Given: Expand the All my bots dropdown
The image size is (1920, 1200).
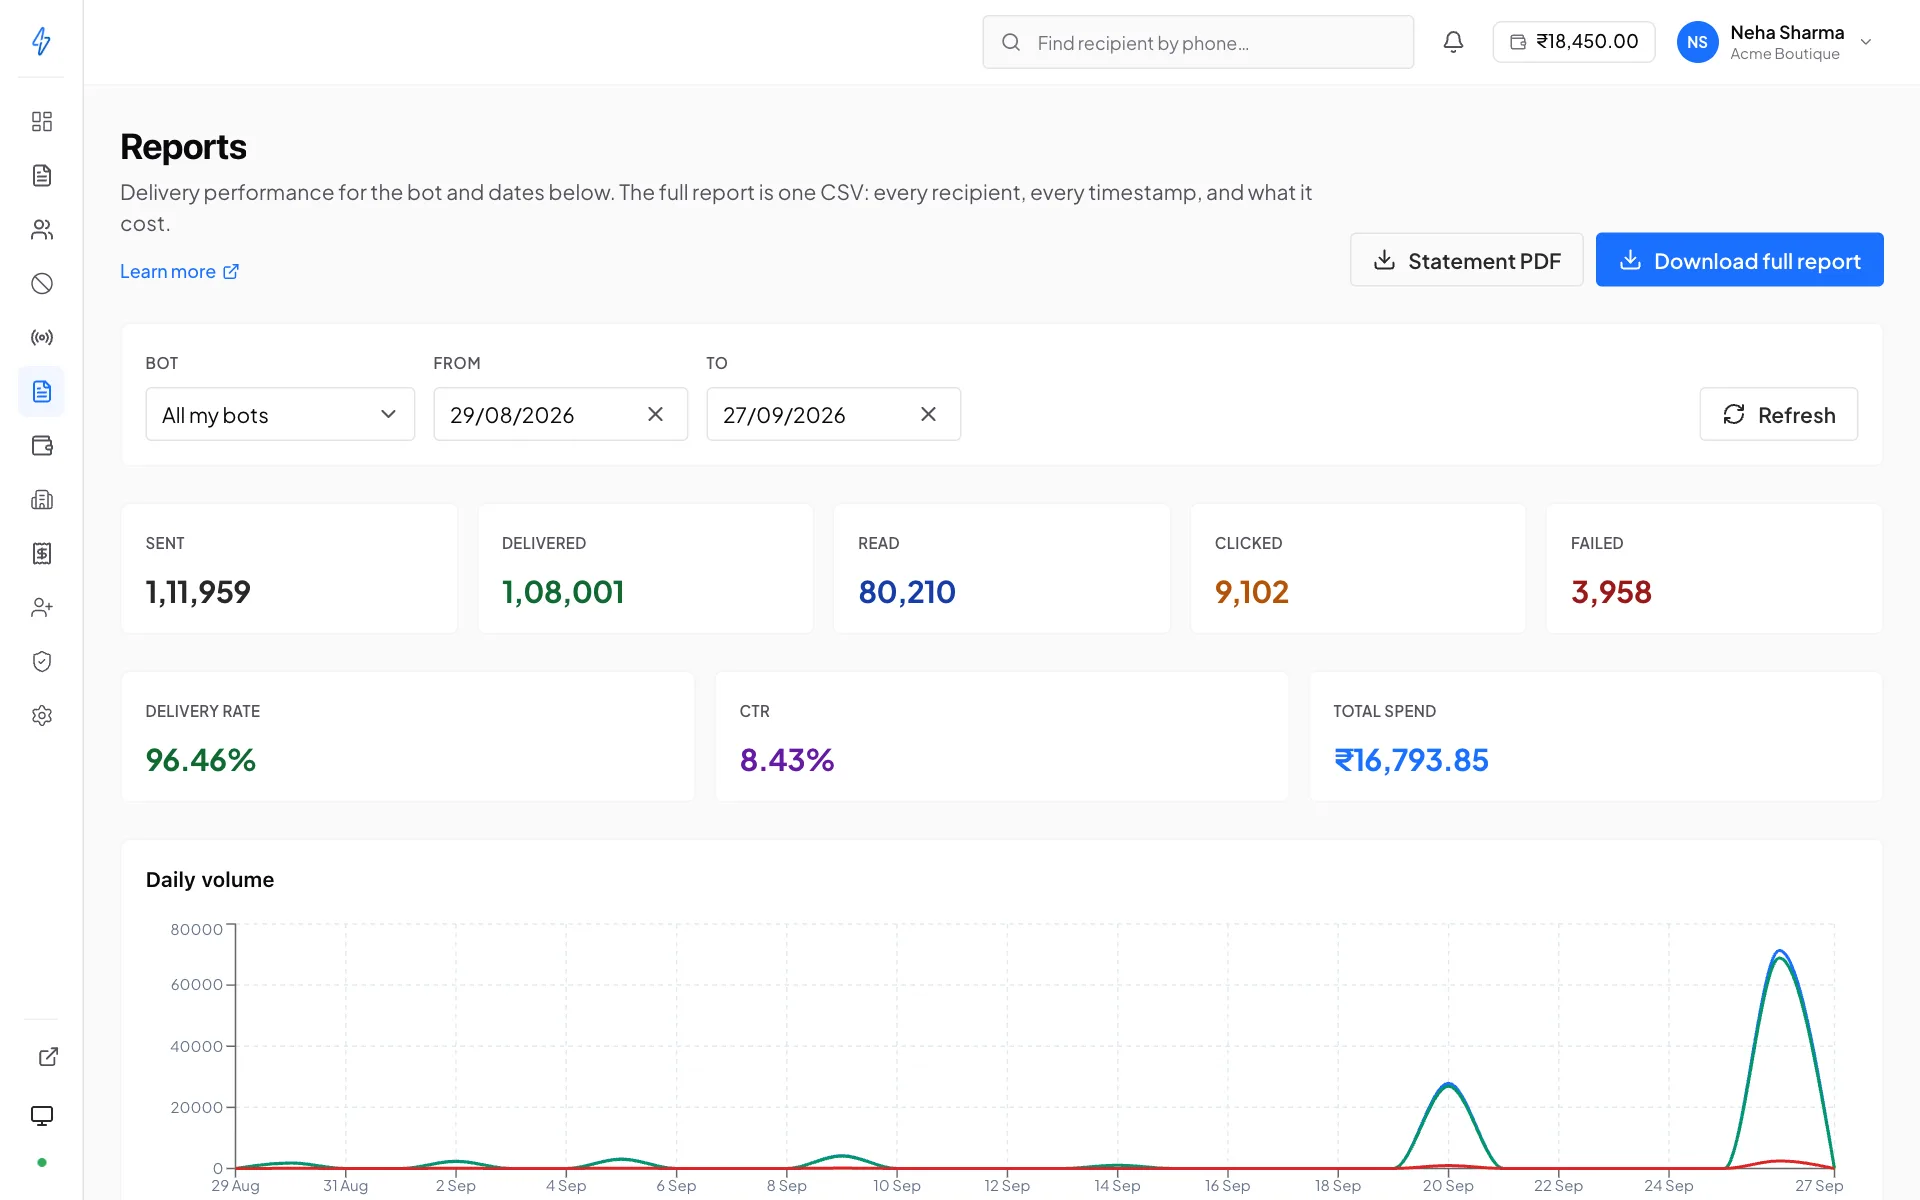Looking at the screenshot, I should 280,414.
